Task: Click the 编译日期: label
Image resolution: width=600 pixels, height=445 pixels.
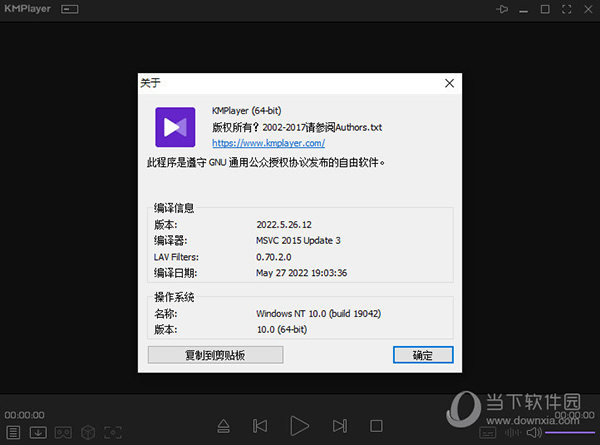Action: [176, 273]
